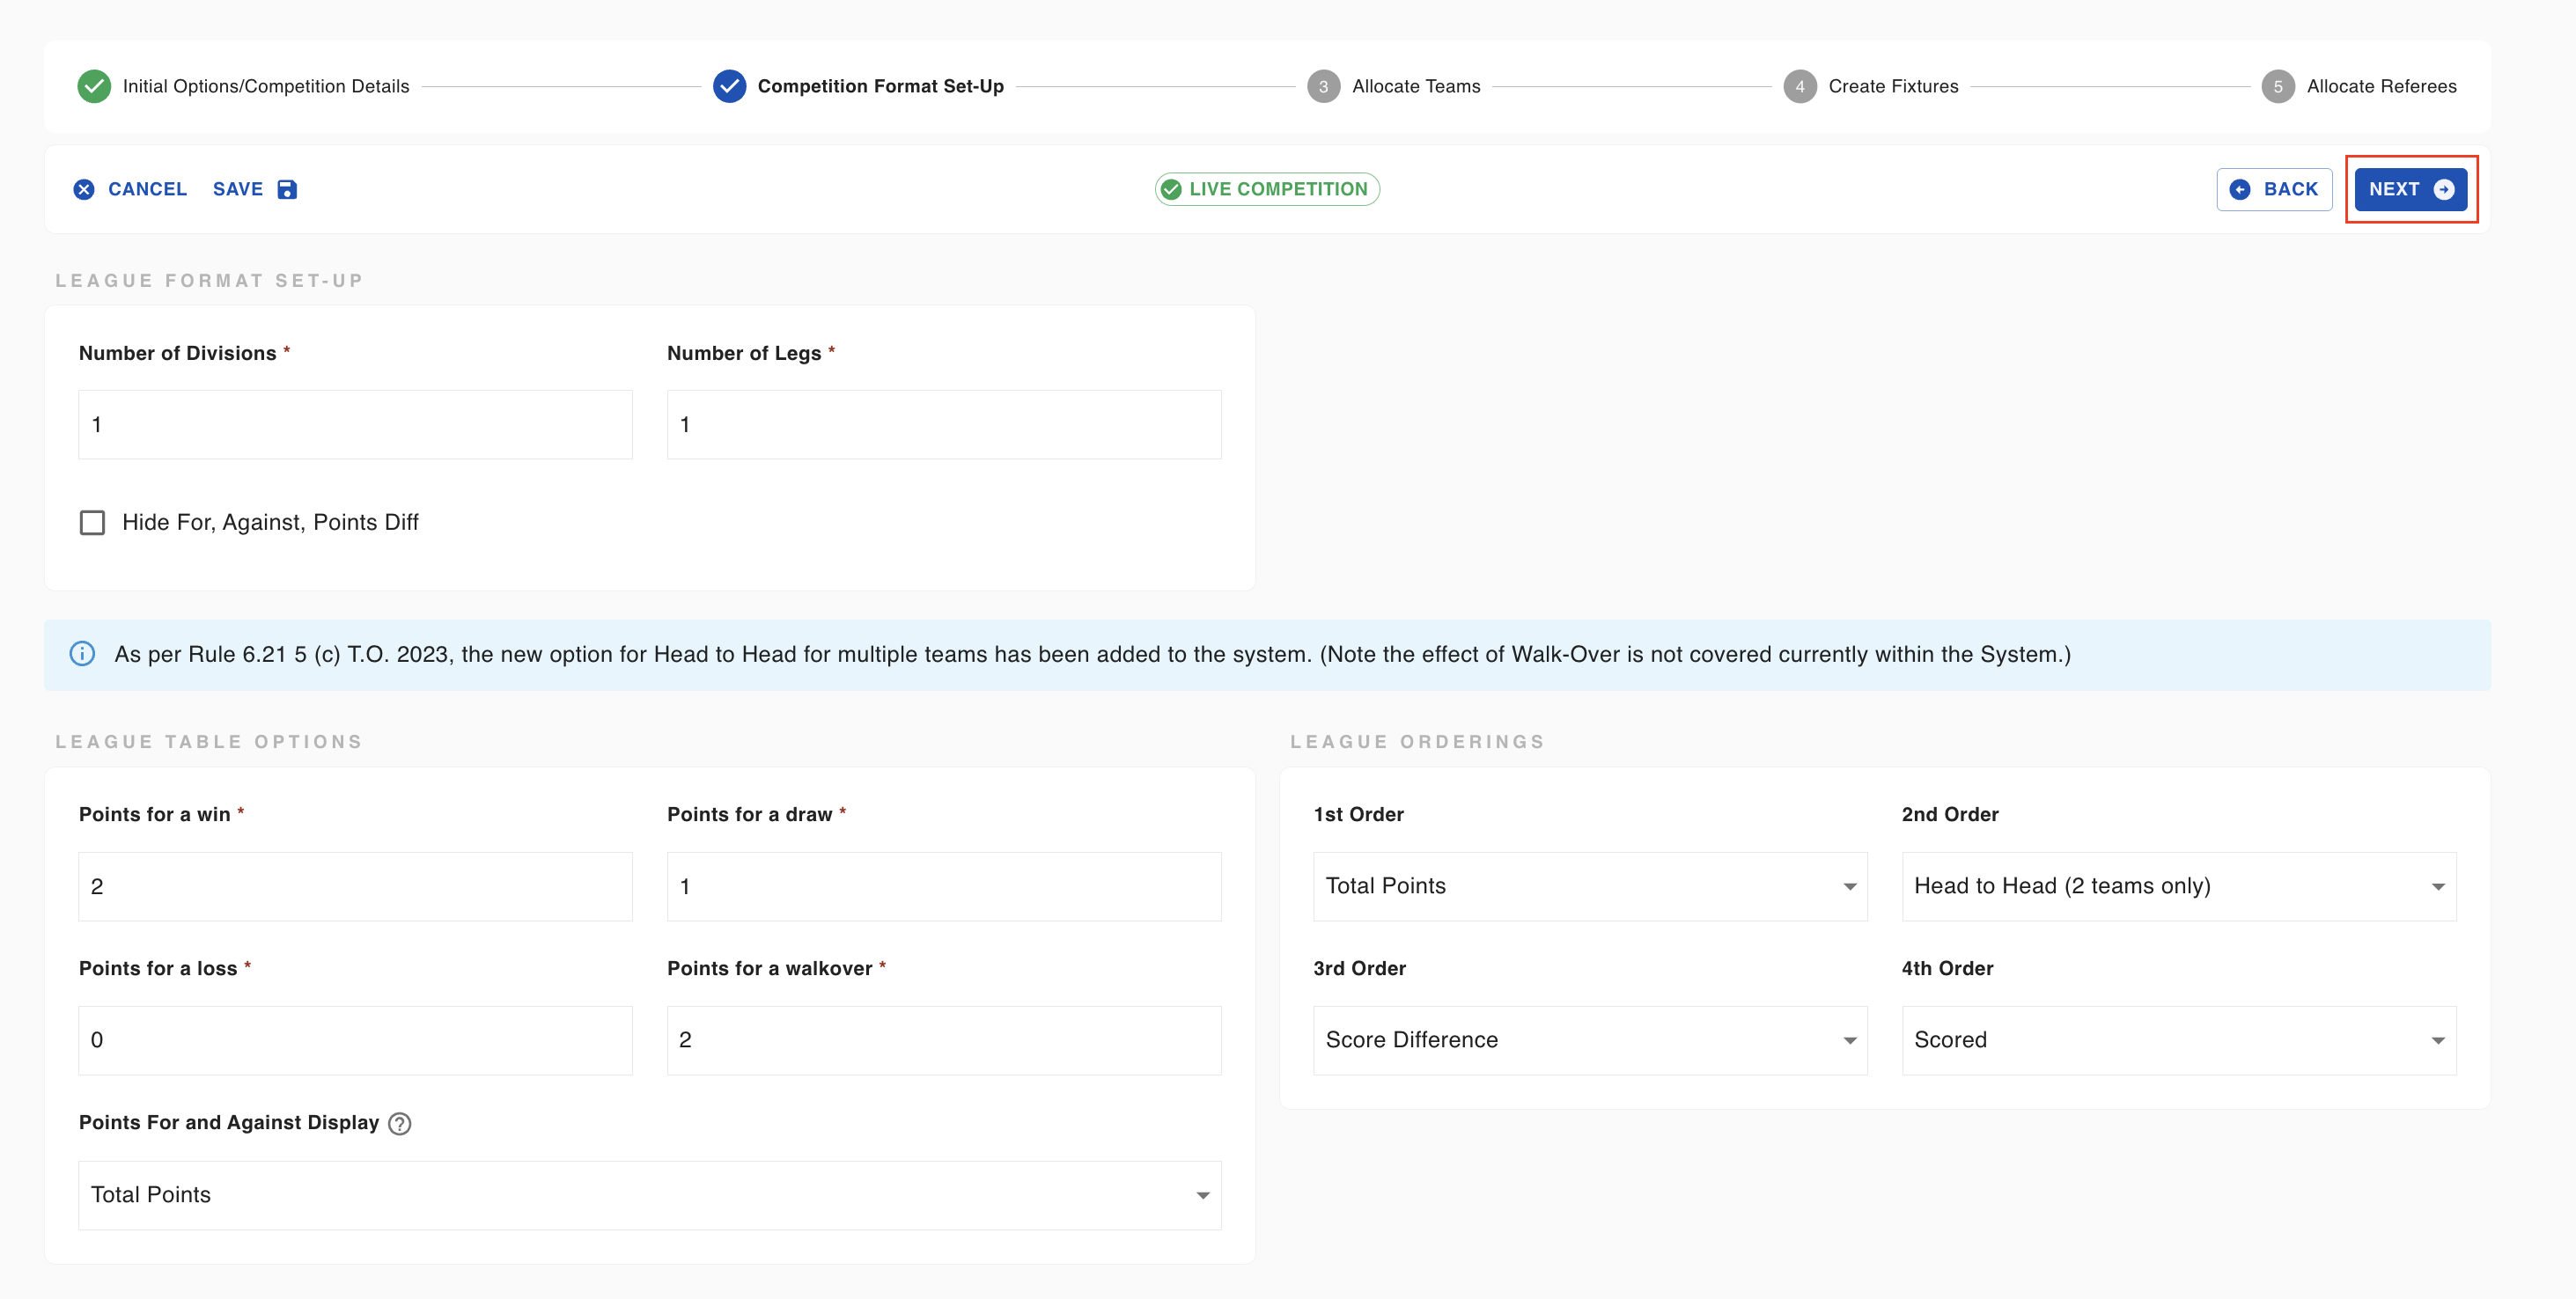Open help icon beside Points For and Against Display
The width and height of the screenshot is (2576, 1299).
pyautogui.click(x=399, y=1123)
